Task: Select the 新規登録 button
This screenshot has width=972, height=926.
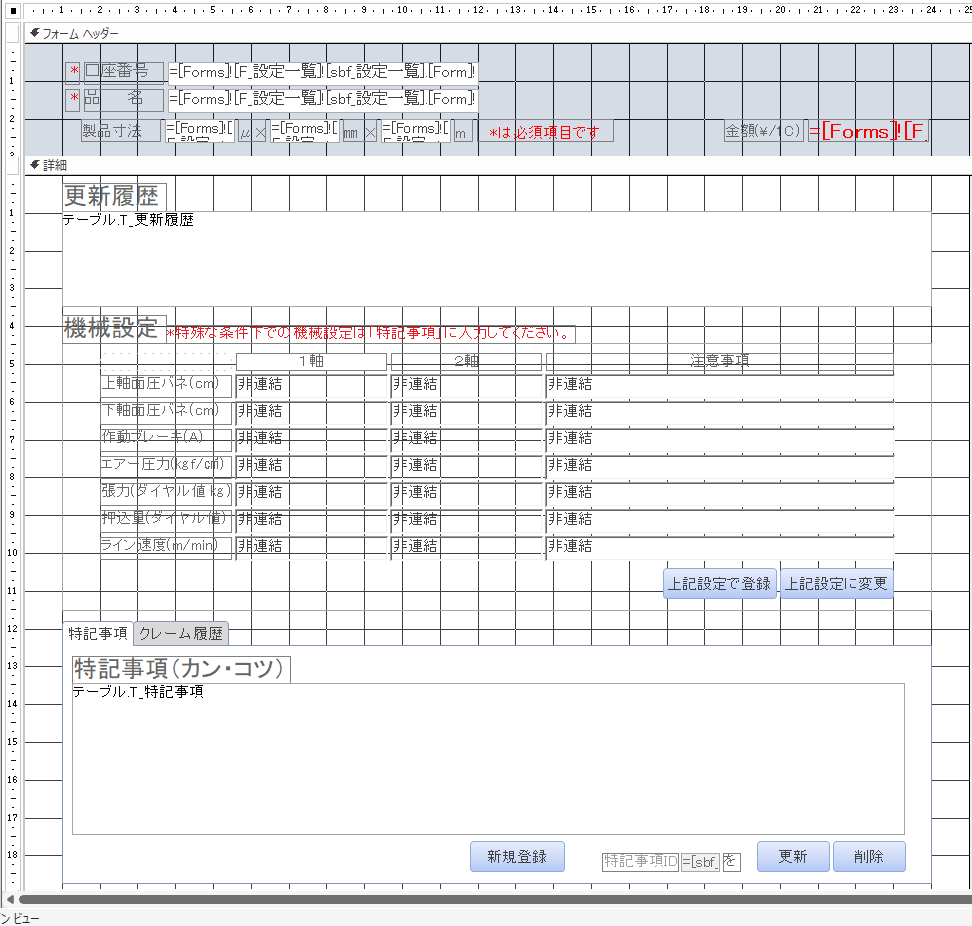Action: coord(517,856)
